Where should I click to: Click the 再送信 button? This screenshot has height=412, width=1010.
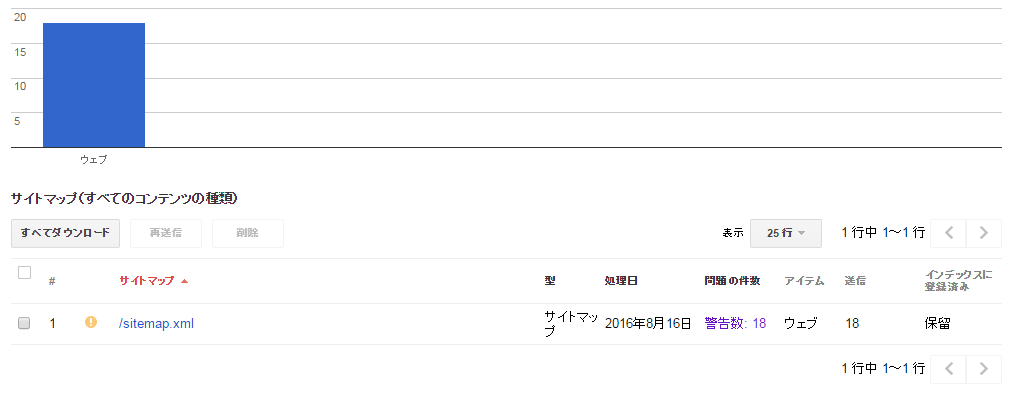pyautogui.click(x=166, y=233)
